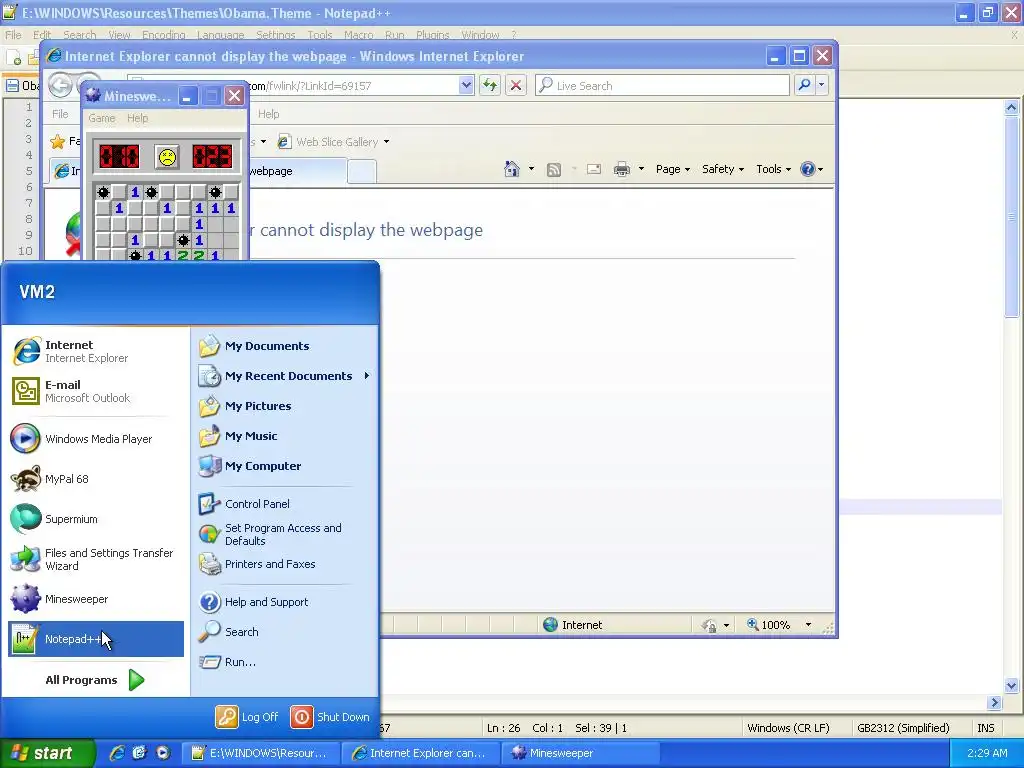
Task: Click the taskbar clock showing 2:29 AM
Action: tap(987, 753)
